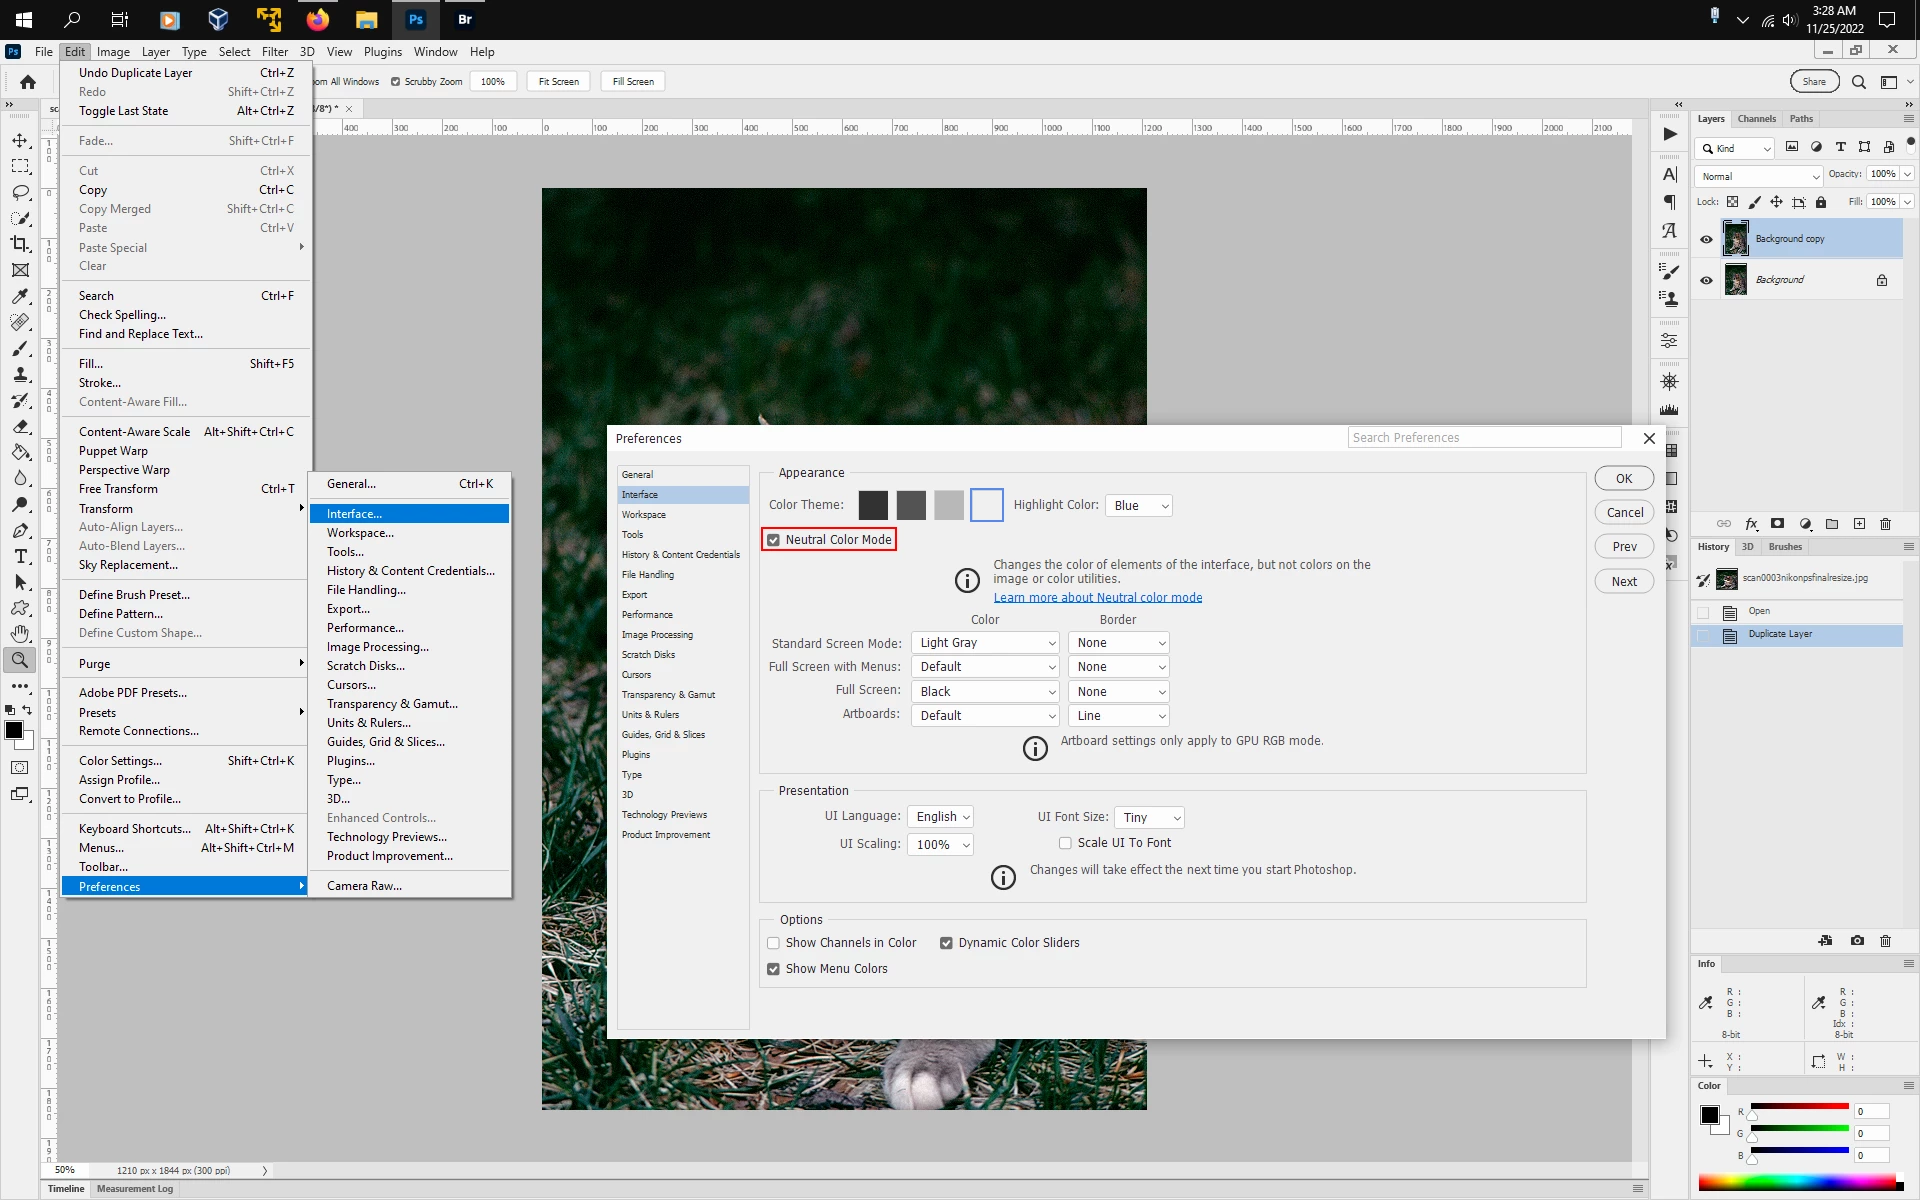This screenshot has width=1920, height=1200.
Task: Select the Hand tool
Action: tap(20, 634)
